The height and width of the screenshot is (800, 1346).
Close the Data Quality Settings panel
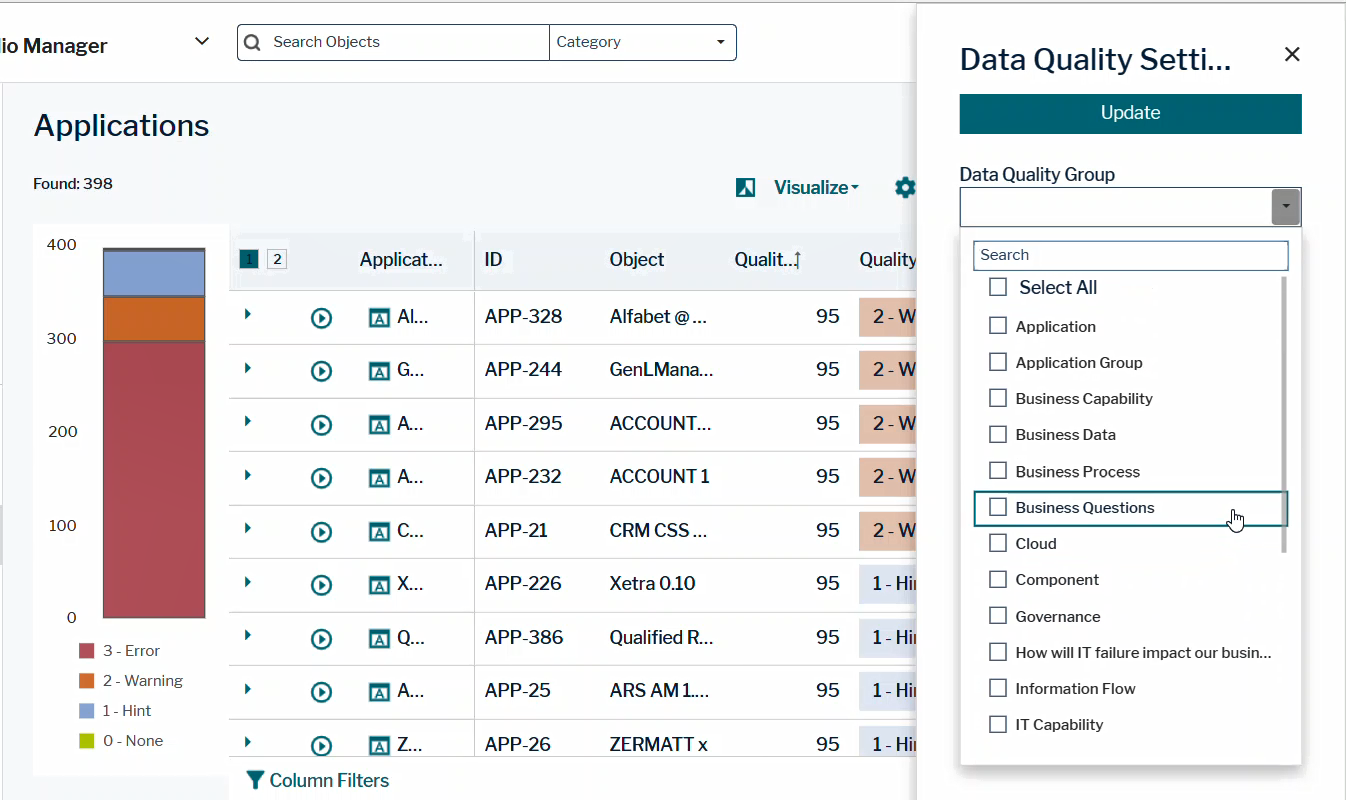tap(1291, 54)
